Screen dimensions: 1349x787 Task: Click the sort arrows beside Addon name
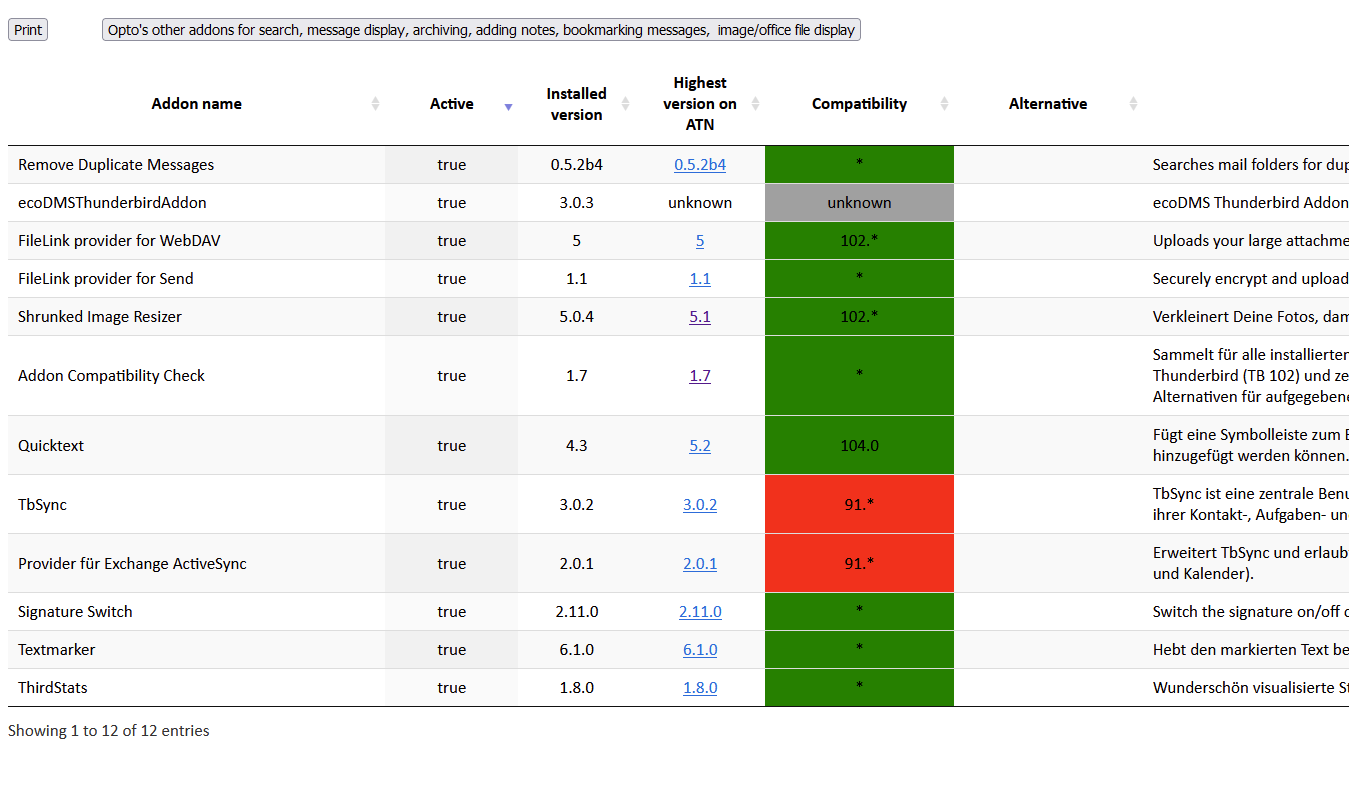375,104
